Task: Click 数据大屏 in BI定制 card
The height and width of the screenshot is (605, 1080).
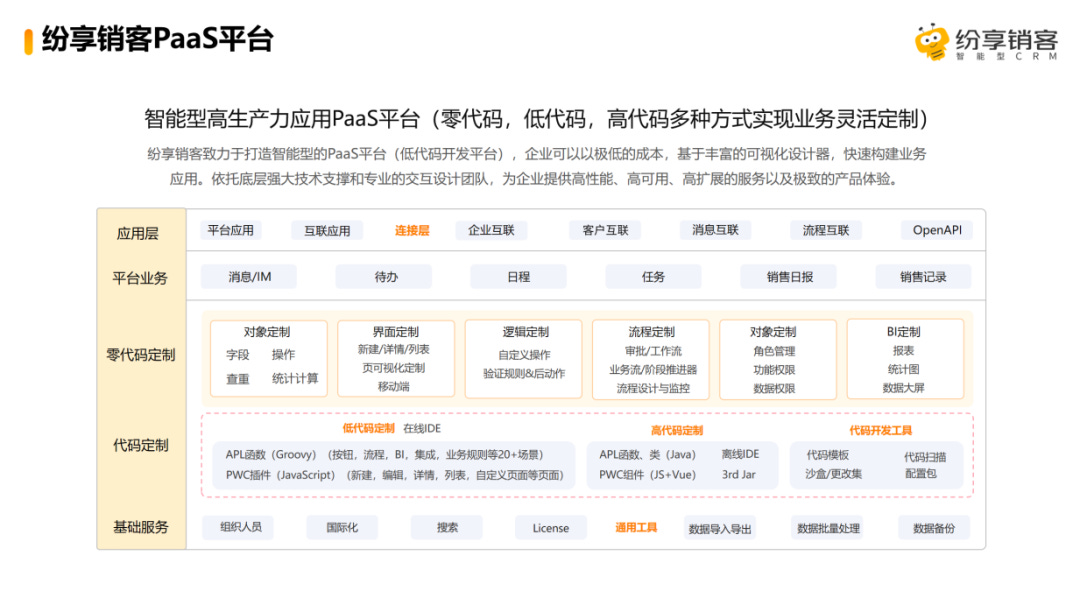Action: pyautogui.click(x=903, y=388)
